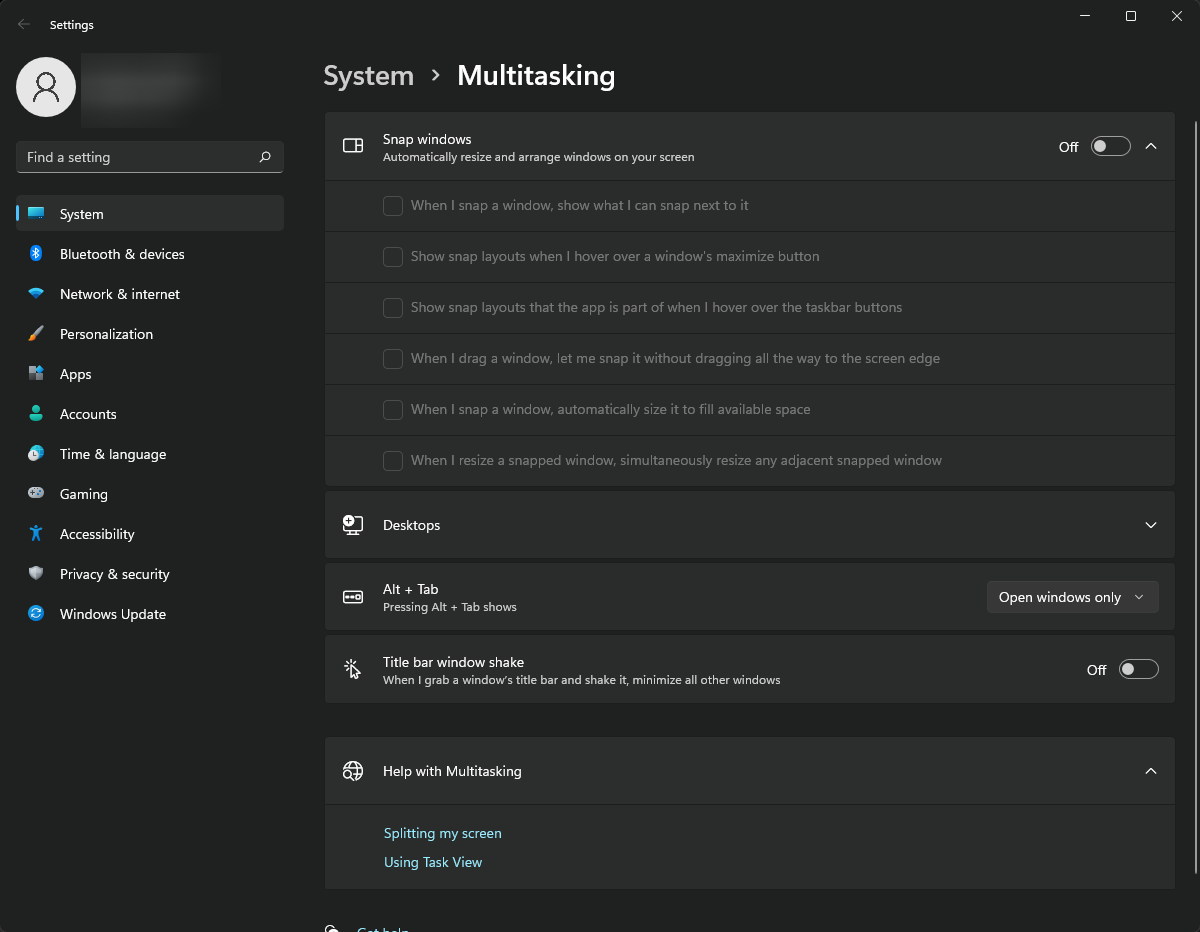Click the Windows Update sync icon
This screenshot has height=932, width=1200.
pyautogui.click(x=36, y=614)
